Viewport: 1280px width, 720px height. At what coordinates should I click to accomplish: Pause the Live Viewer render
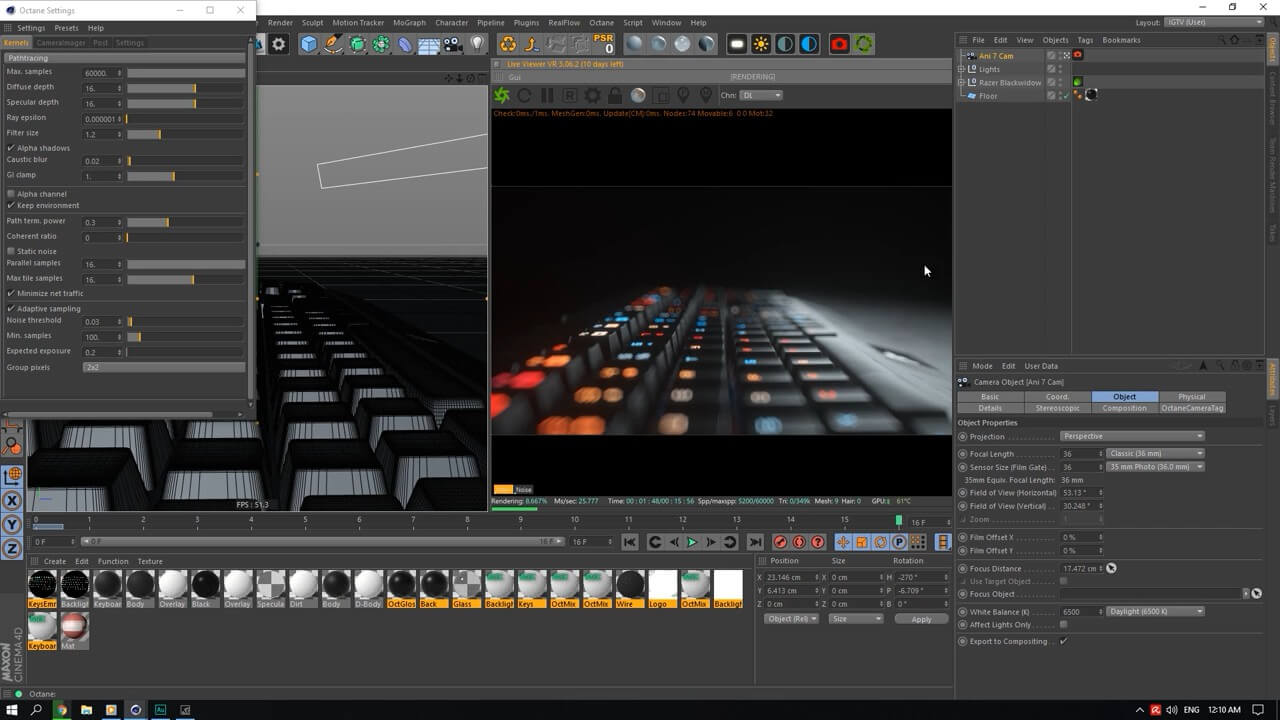(x=547, y=96)
